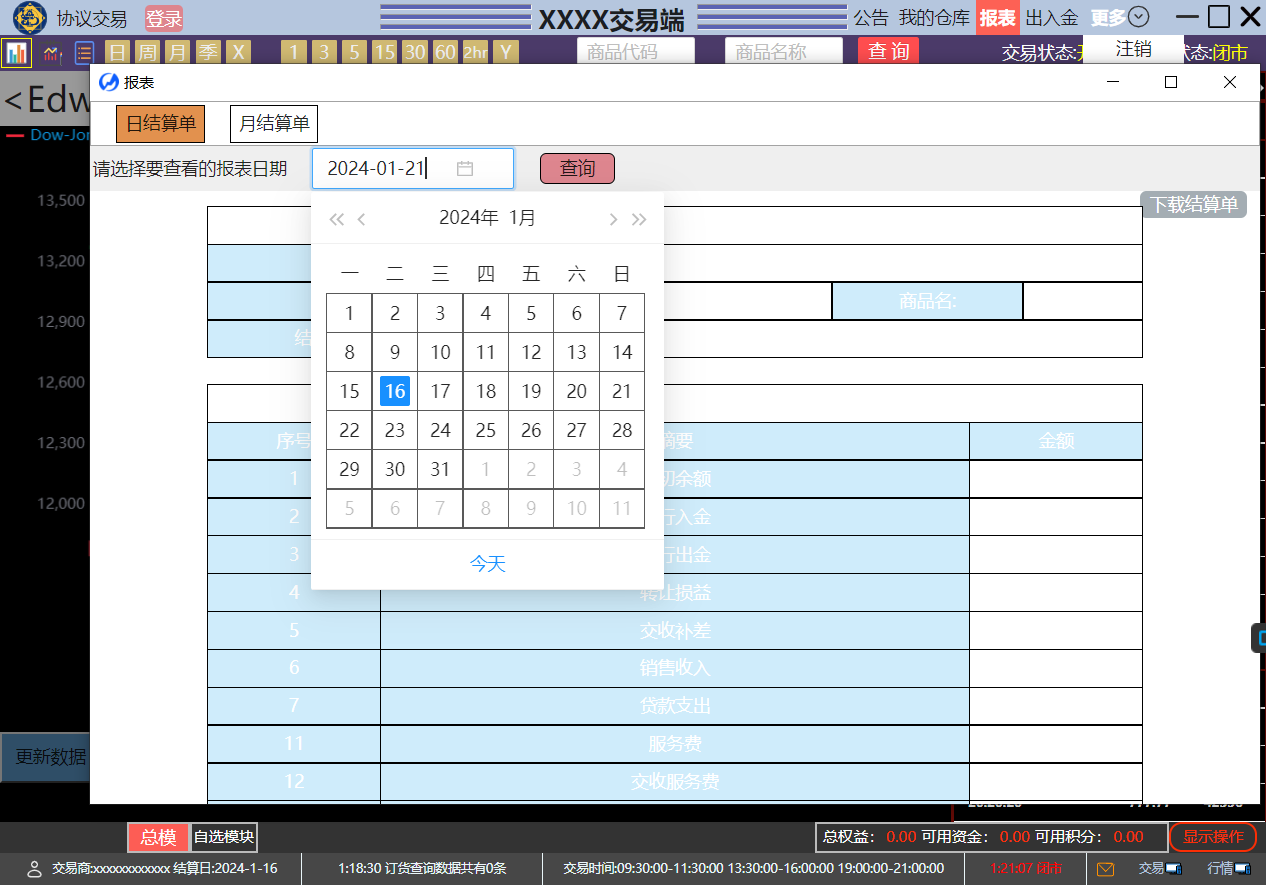Select the 周 weekly period button
Image resolution: width=1266 pixels, height=885 pixels.
click(x=147, y=52)
